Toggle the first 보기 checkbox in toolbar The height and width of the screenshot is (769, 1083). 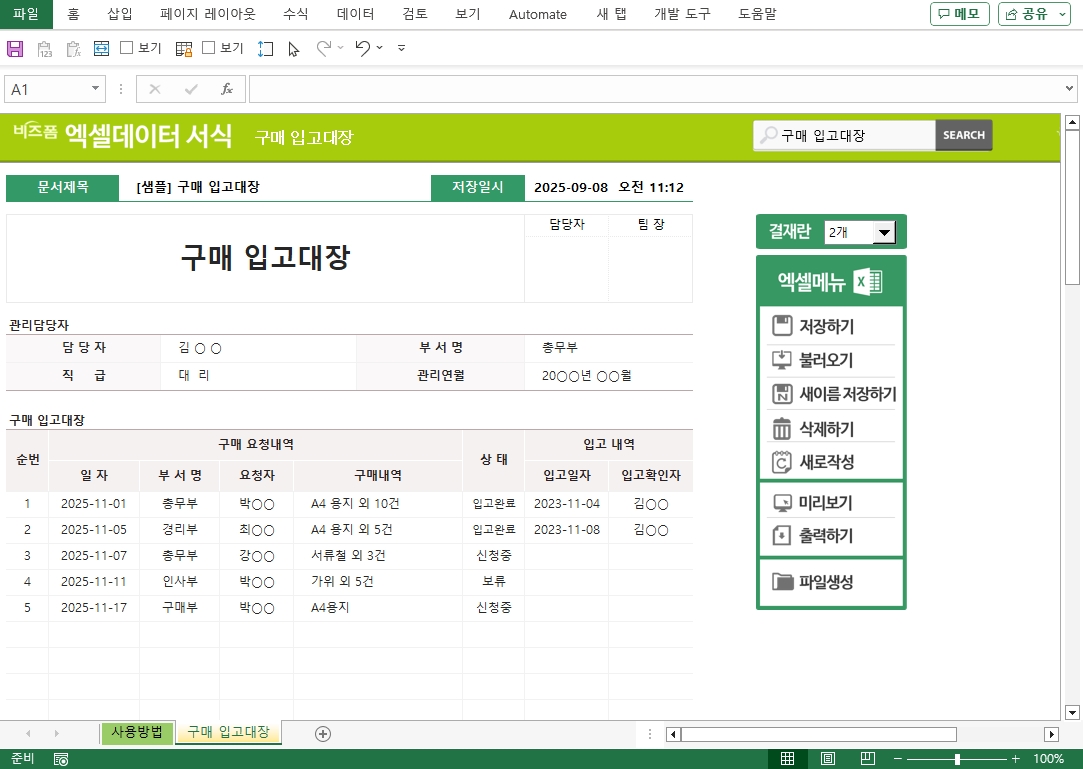tap(127, 48)
